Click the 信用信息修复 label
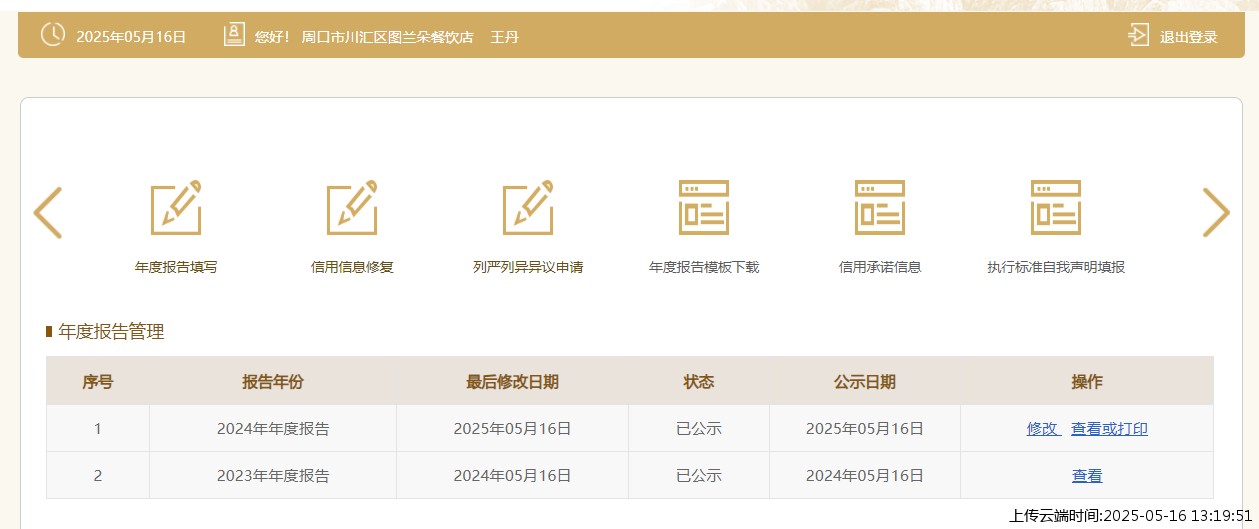Viewport: 1259px width, 529px height. tap(352, 267)
